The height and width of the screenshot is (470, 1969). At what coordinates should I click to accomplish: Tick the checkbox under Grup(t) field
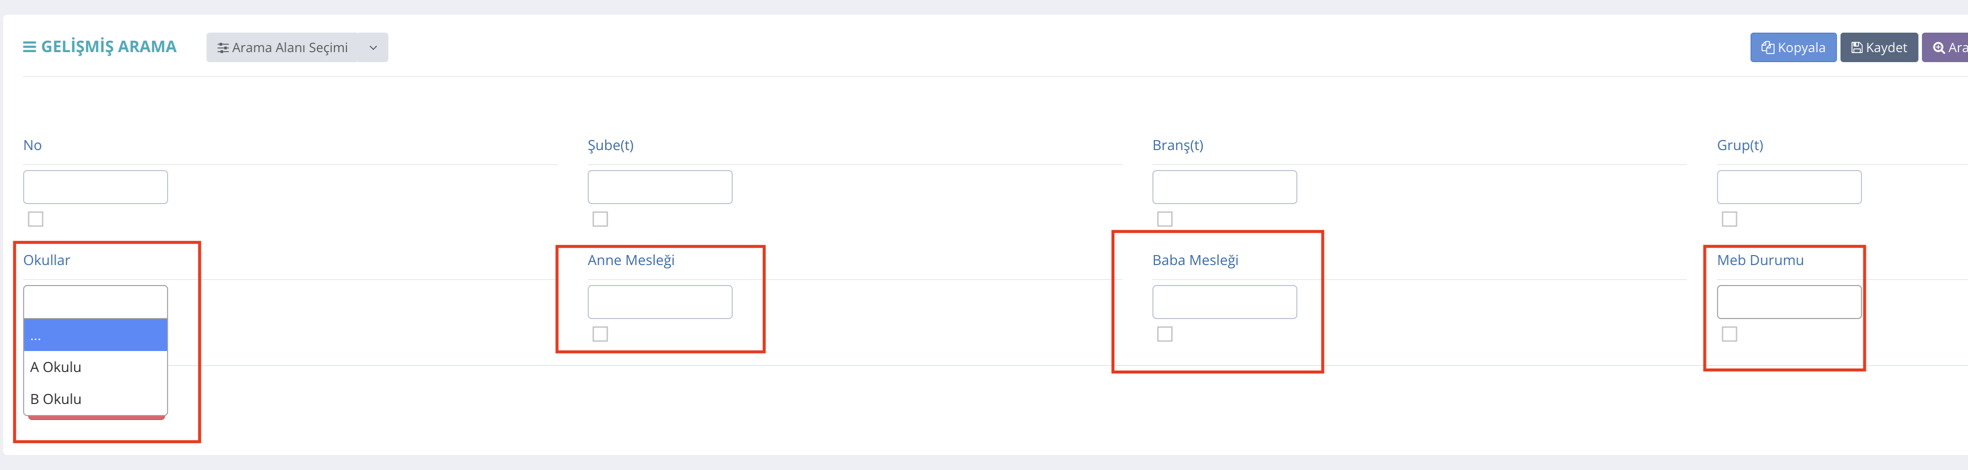[1729, 219]
